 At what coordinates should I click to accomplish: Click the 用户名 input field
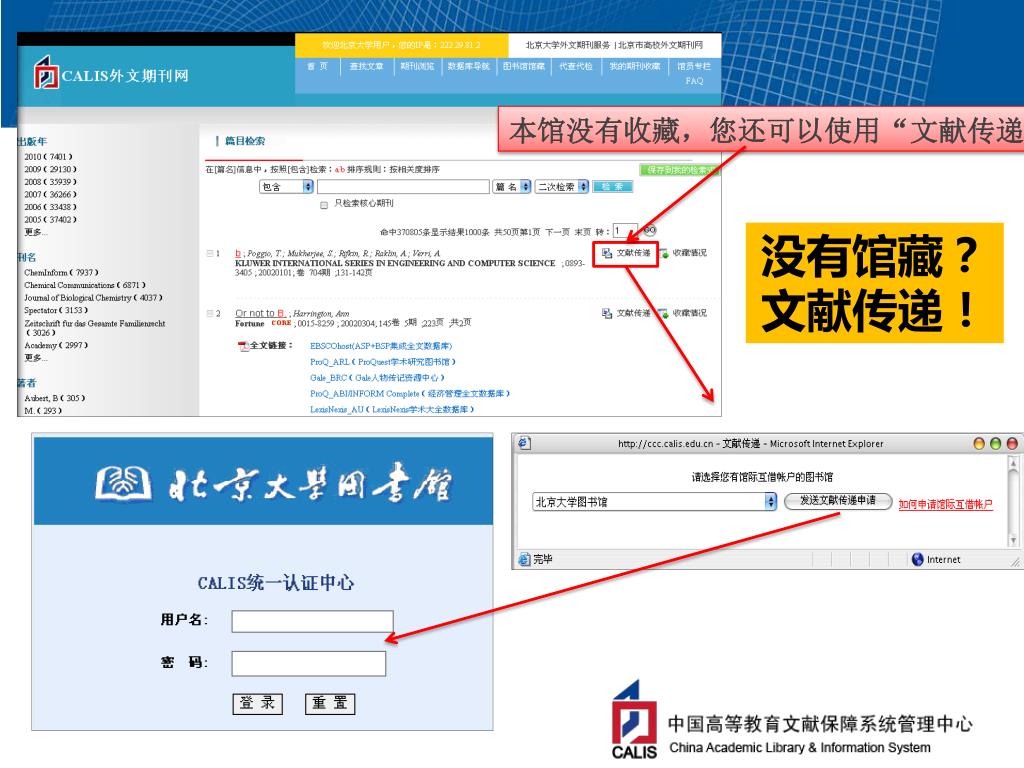pos(312,621)
